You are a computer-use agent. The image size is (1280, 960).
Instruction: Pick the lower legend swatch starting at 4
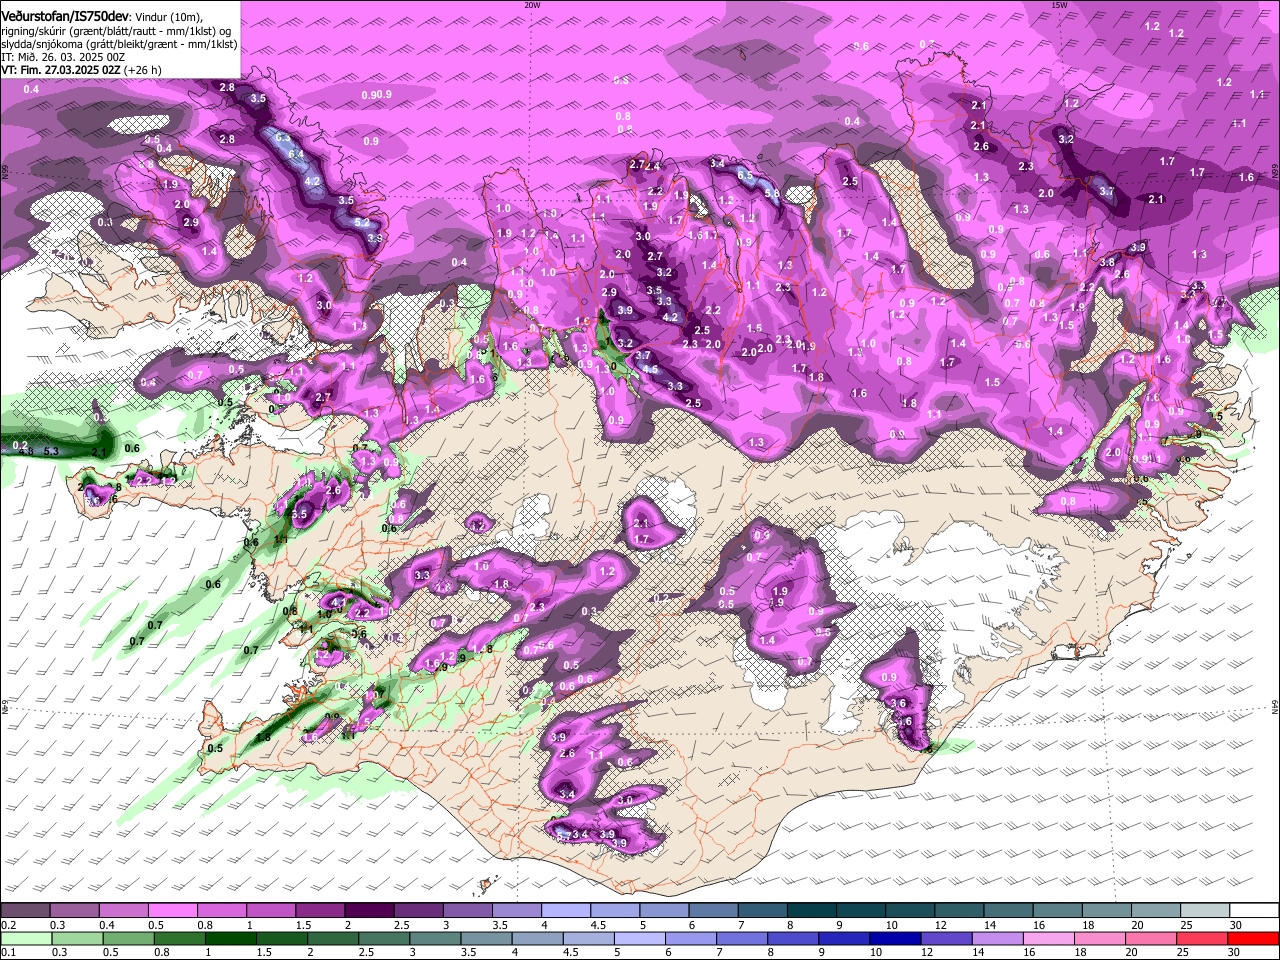click(538, 938)
